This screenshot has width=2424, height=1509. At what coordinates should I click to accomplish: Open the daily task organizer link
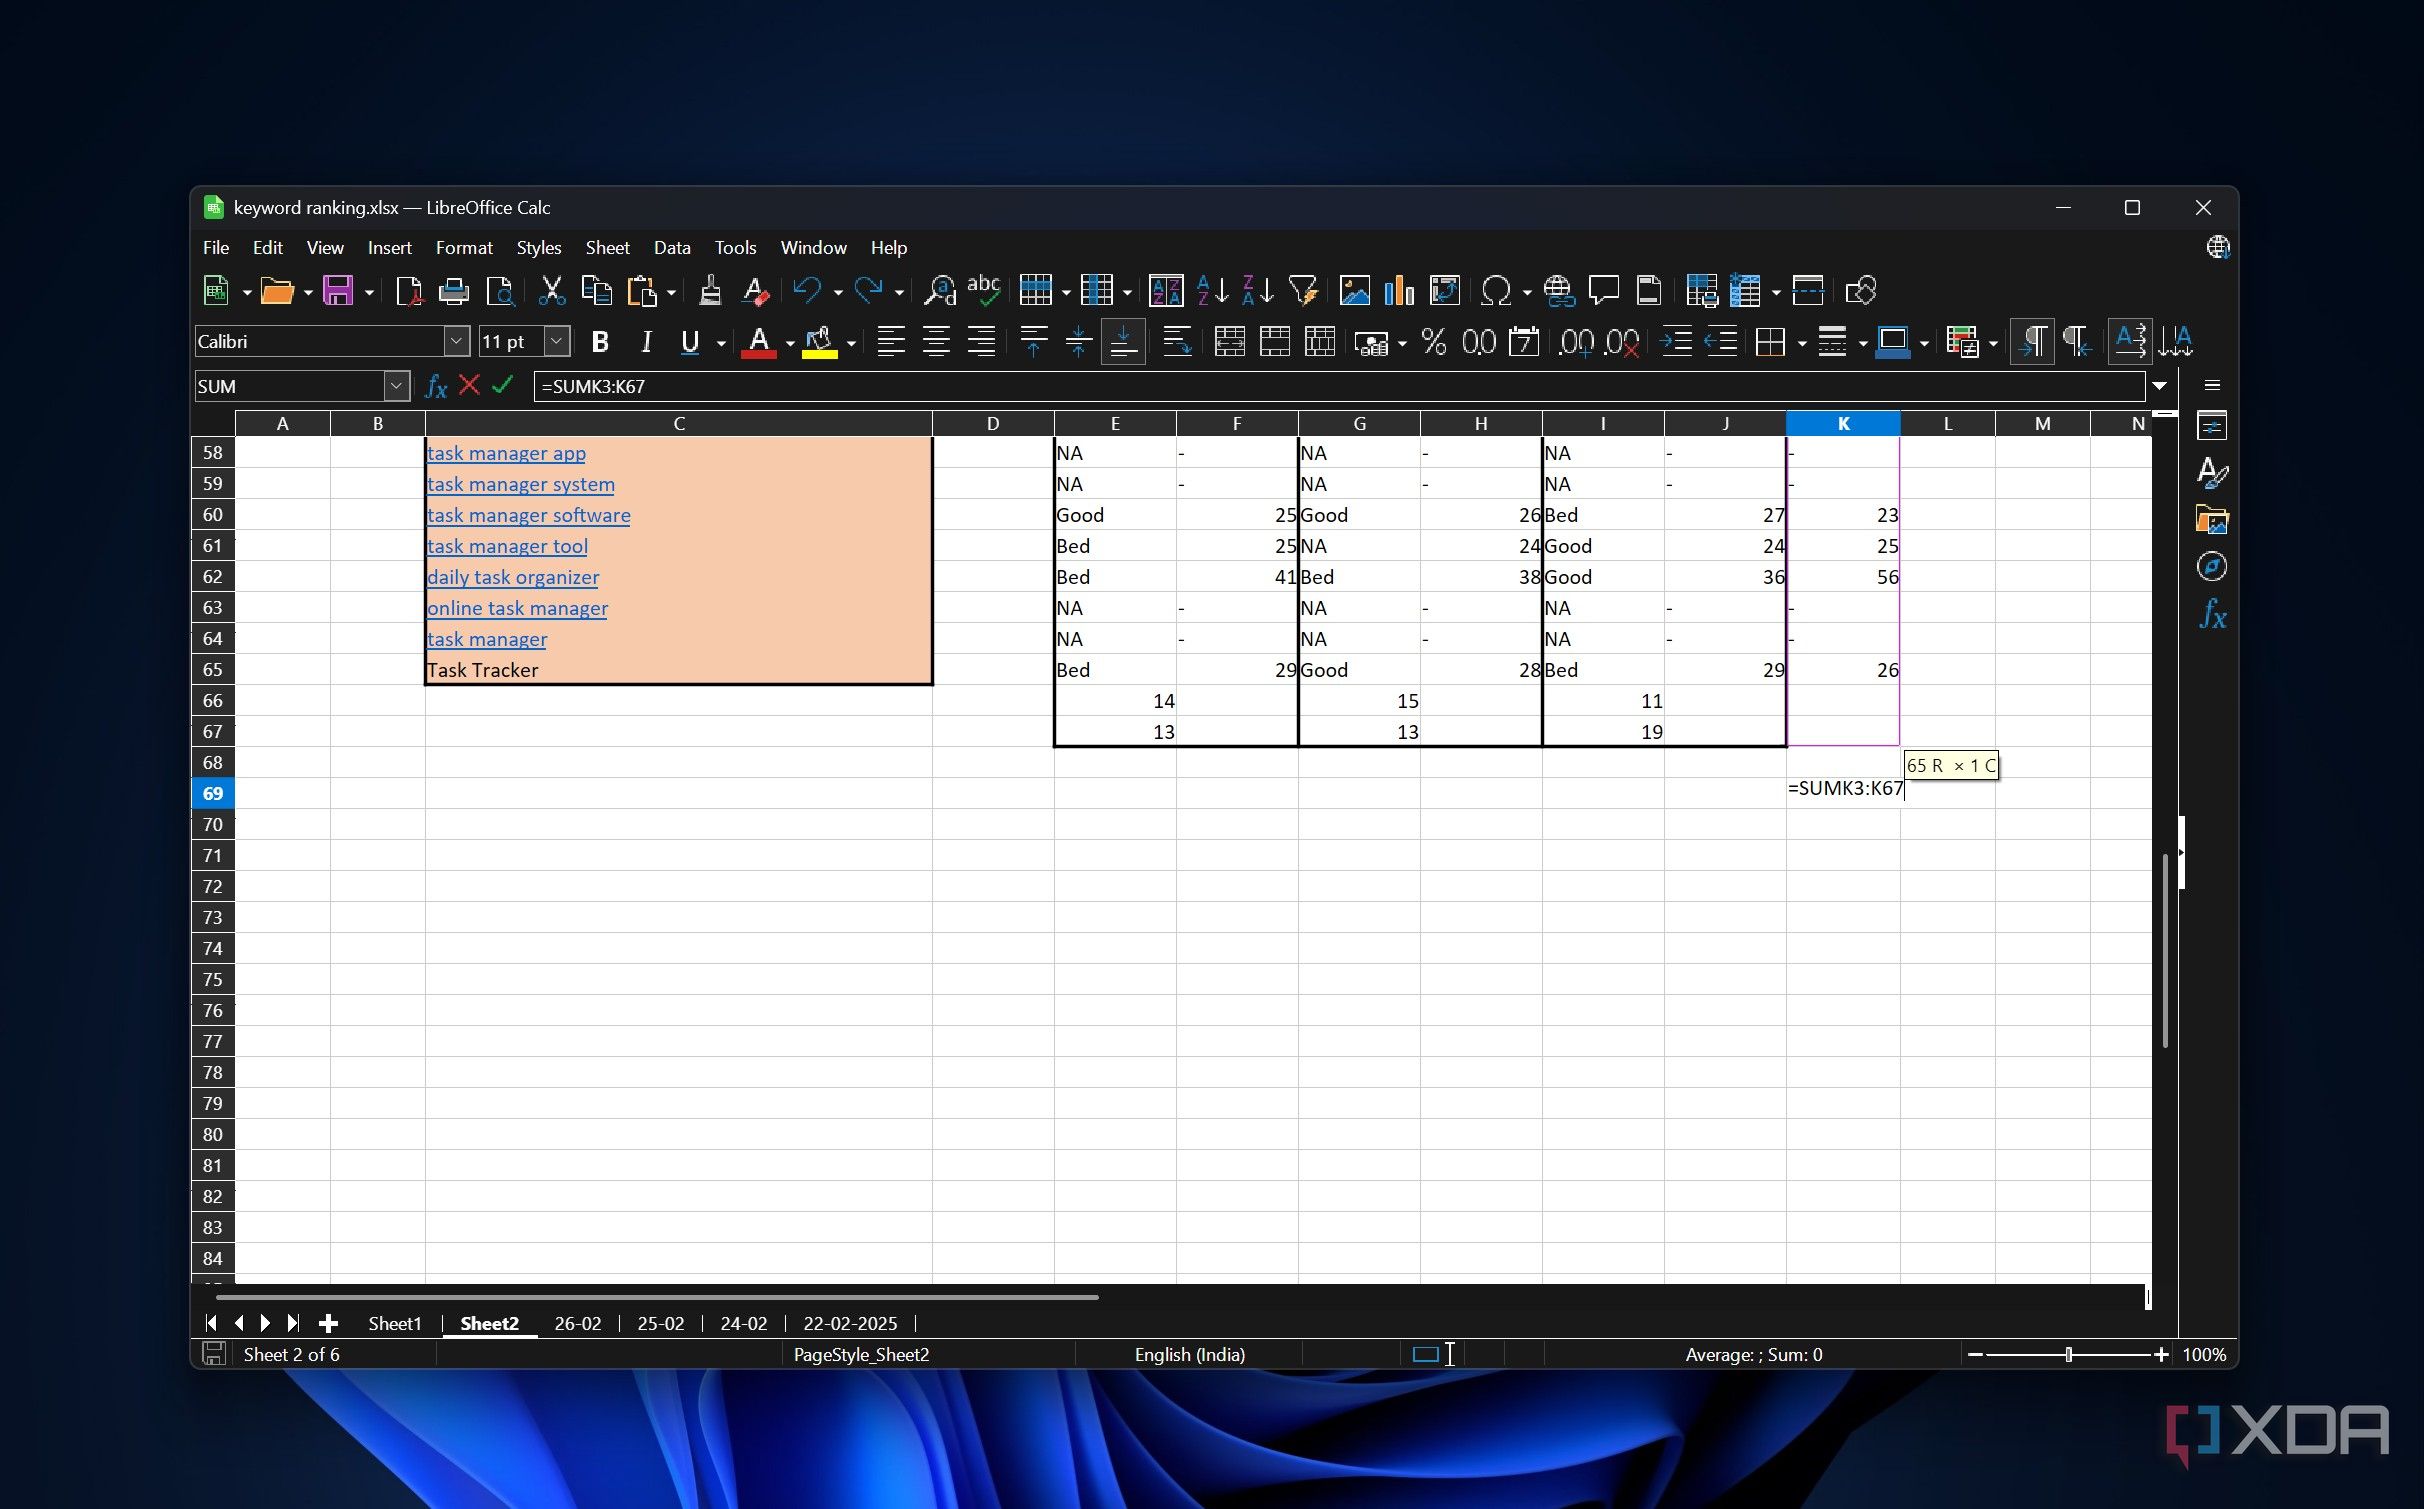(x=513, y=577)
